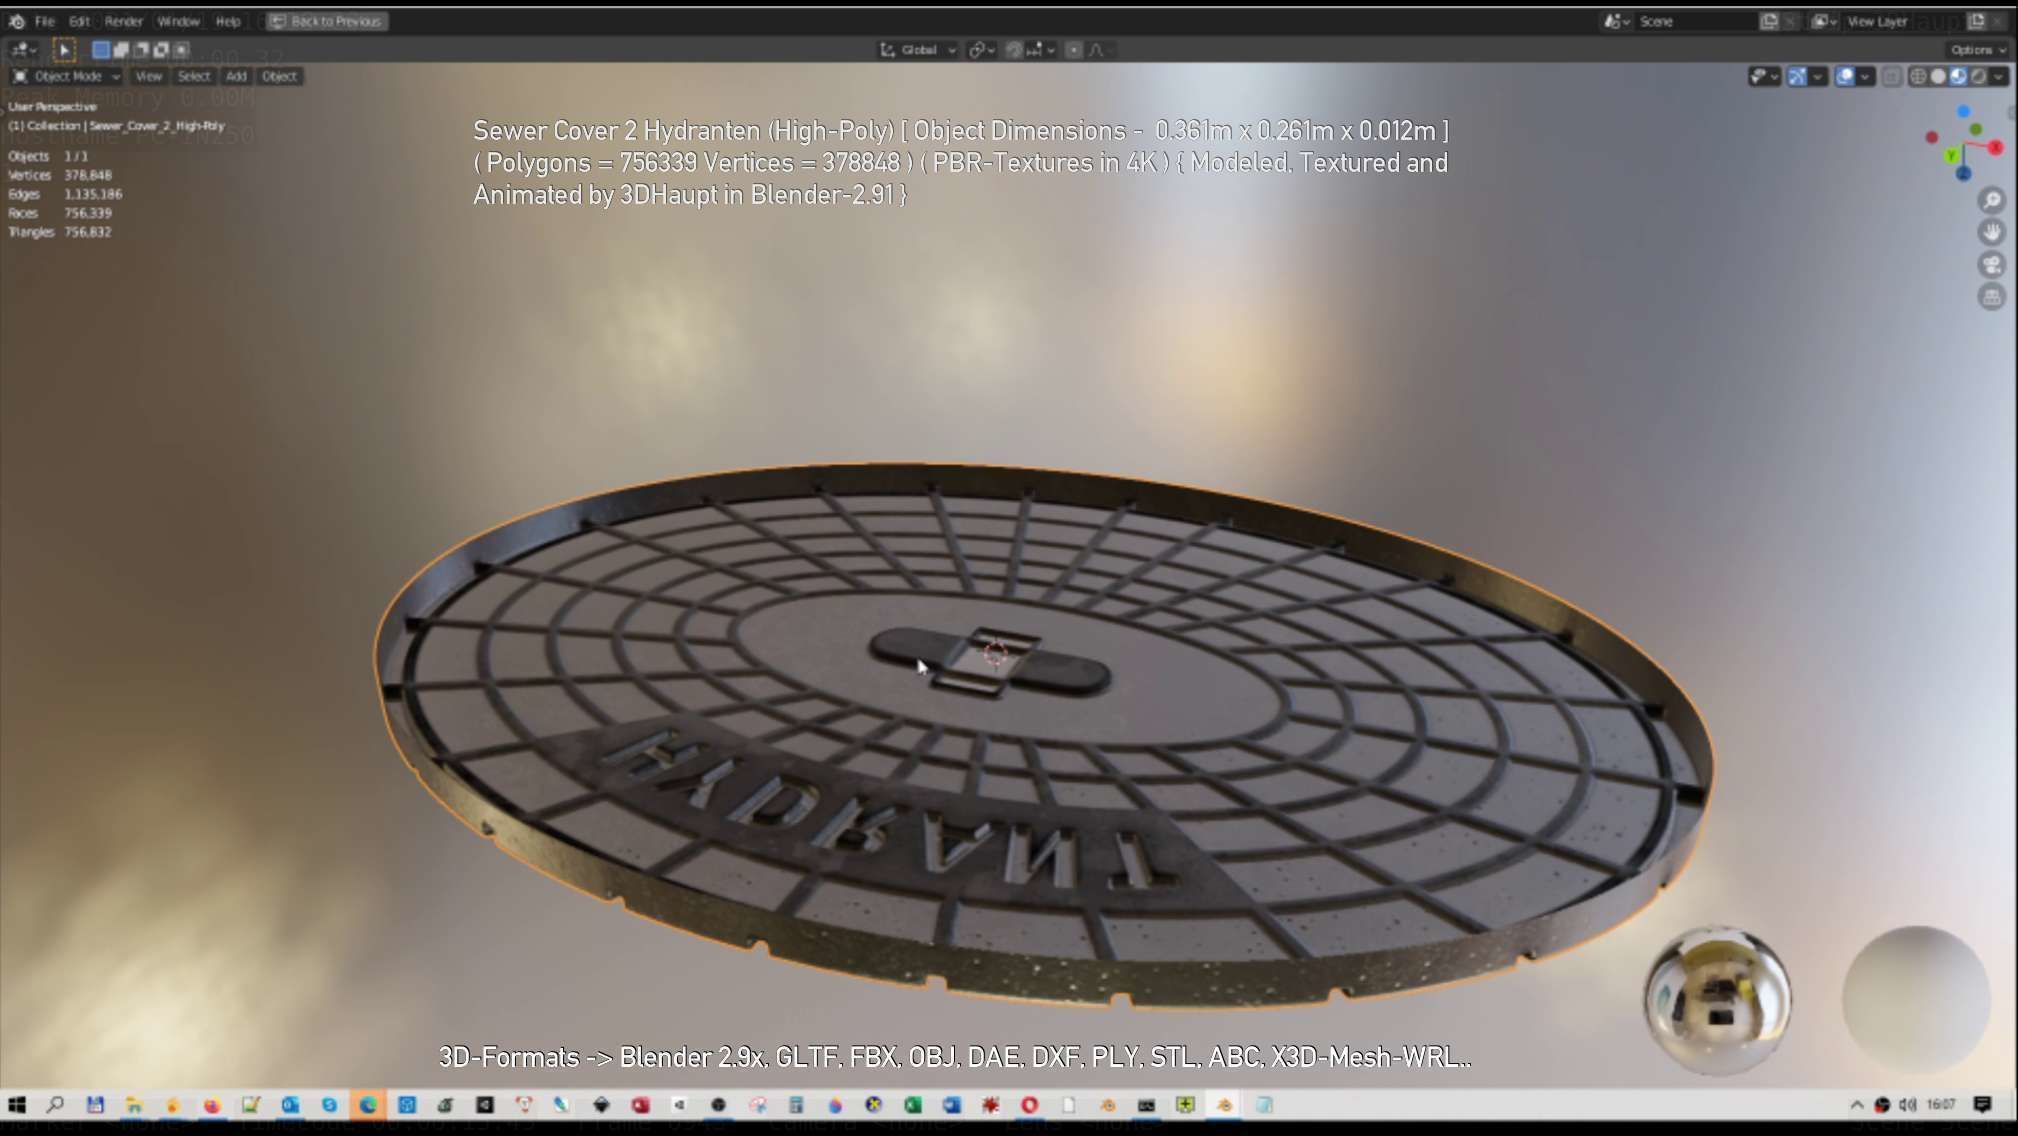Switch perspective/orthographic grid icon
This screenshot has height=1136, width=2018.
click(1992, 297)
